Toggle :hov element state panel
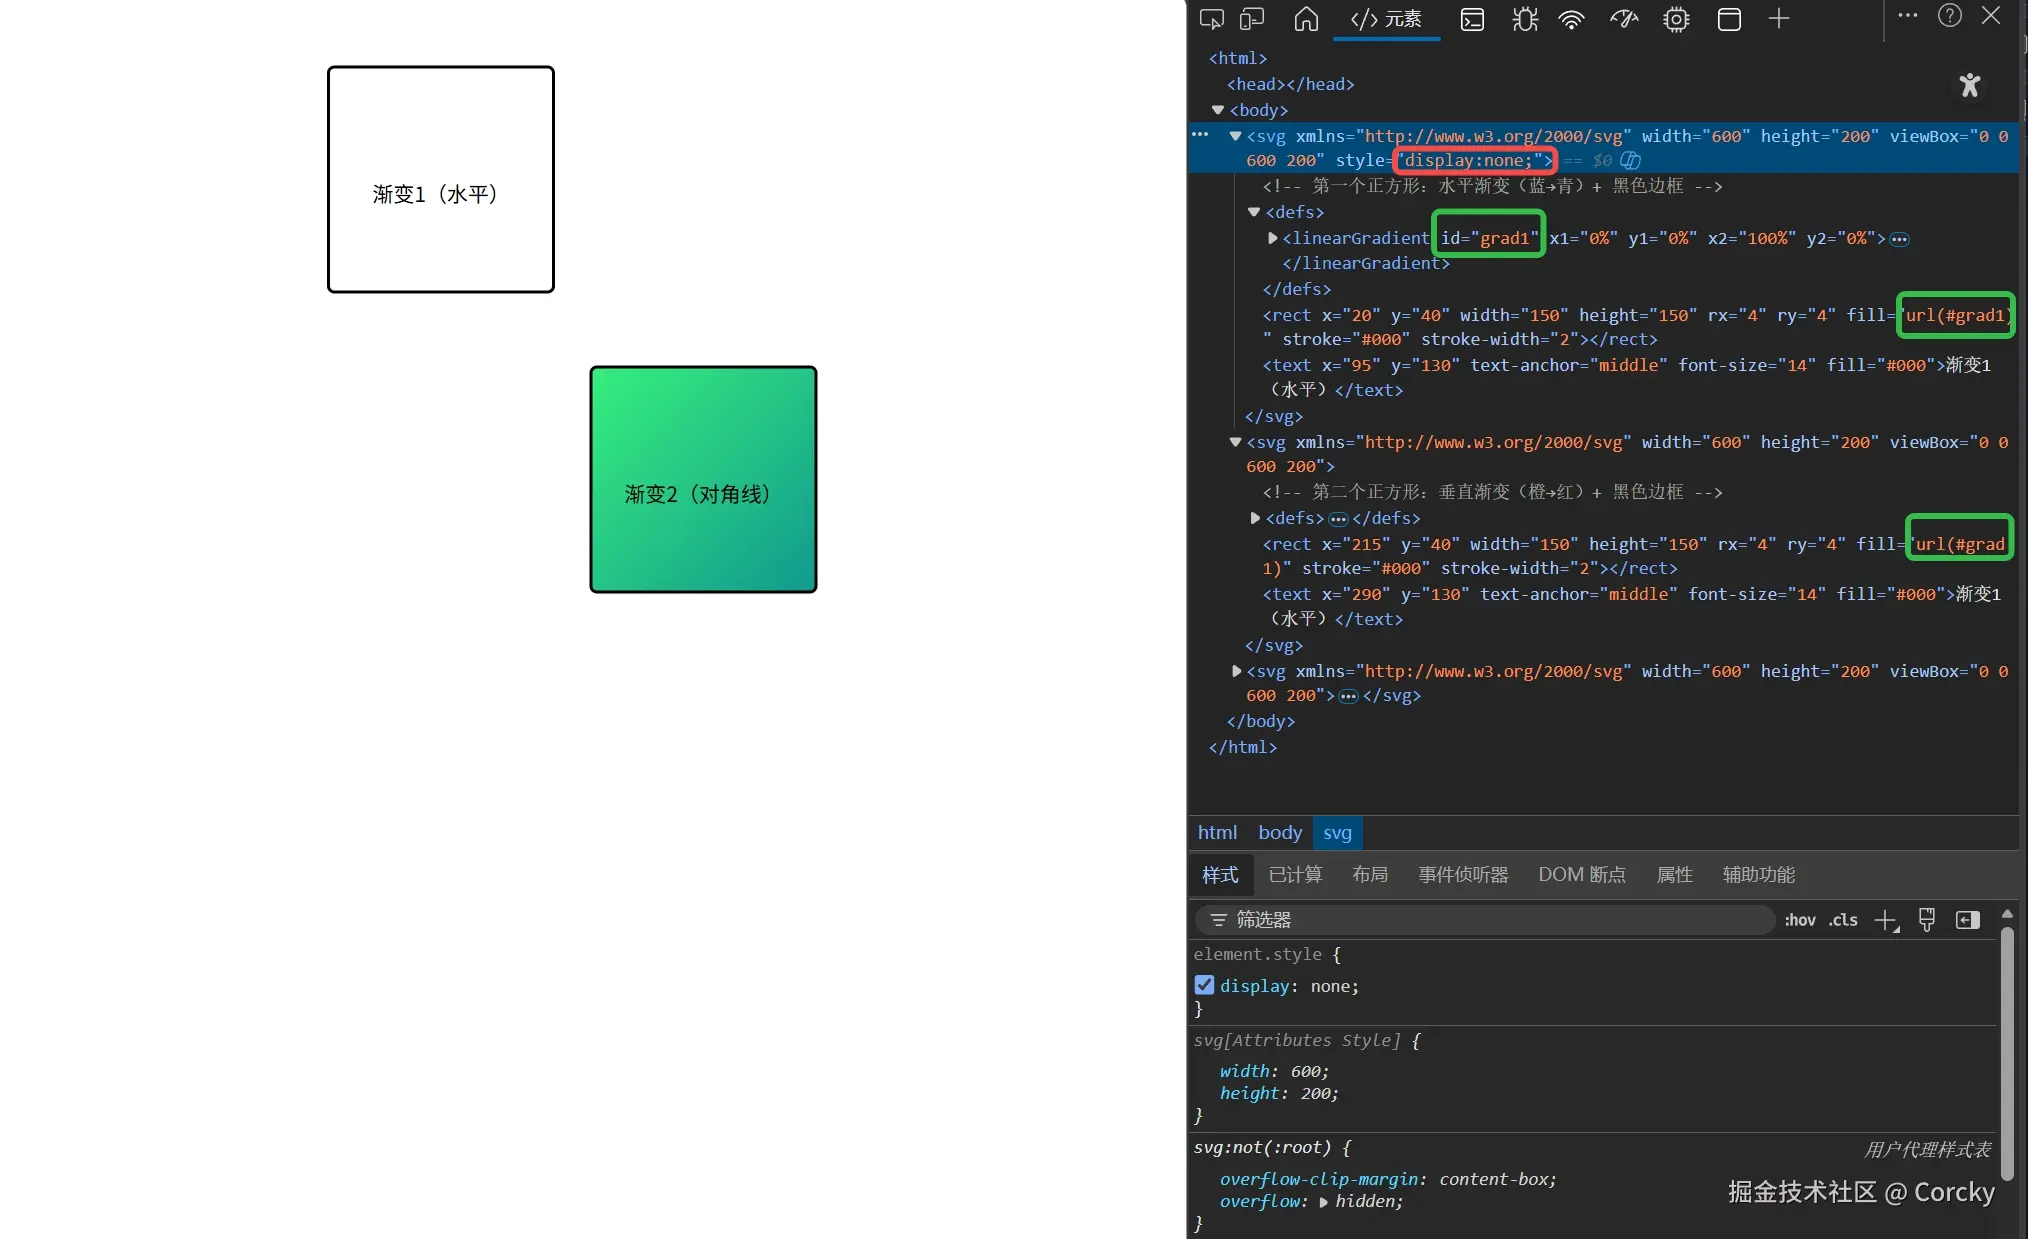The width and height of the screenshot is (2028, 1239). tap(1800, 920)
